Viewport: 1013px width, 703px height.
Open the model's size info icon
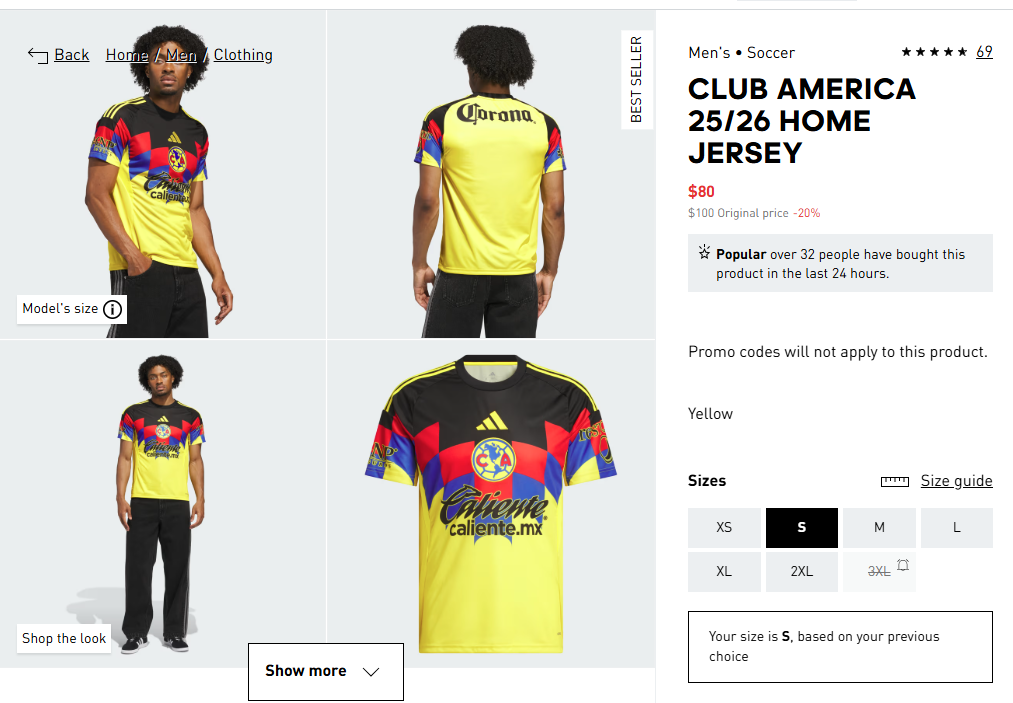click(112, 310)
